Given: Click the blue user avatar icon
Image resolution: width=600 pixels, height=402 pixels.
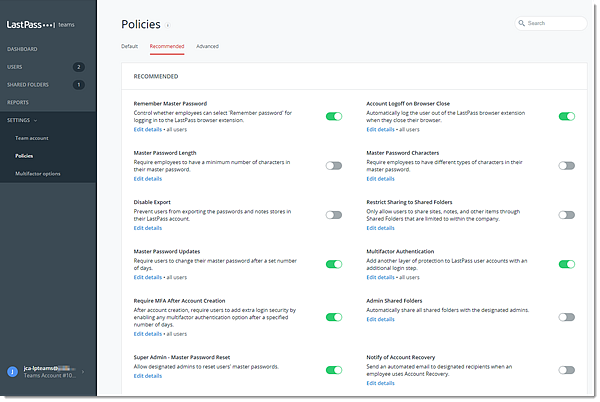Looking at the screenshot, I should [x=13, y=371].
